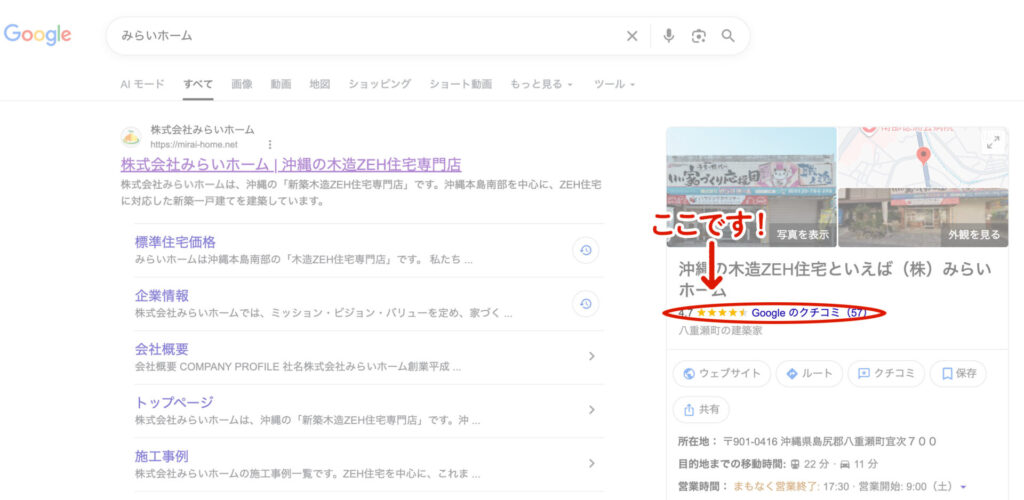Click the ウェブサイト button
Image resolution: width=1024 pixels, height=500 pixels.
pyautogui.click(x=722, y=373)
